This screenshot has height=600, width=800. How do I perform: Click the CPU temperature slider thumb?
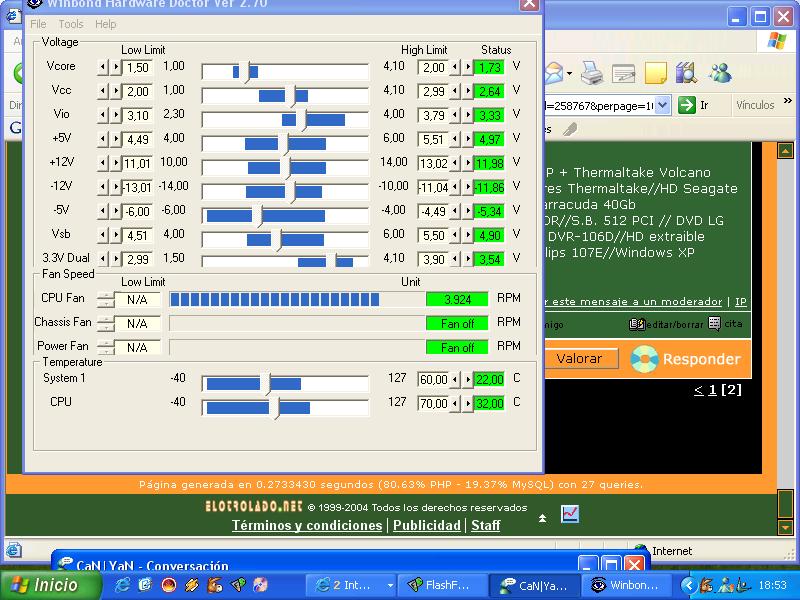(x=275, y=408)
